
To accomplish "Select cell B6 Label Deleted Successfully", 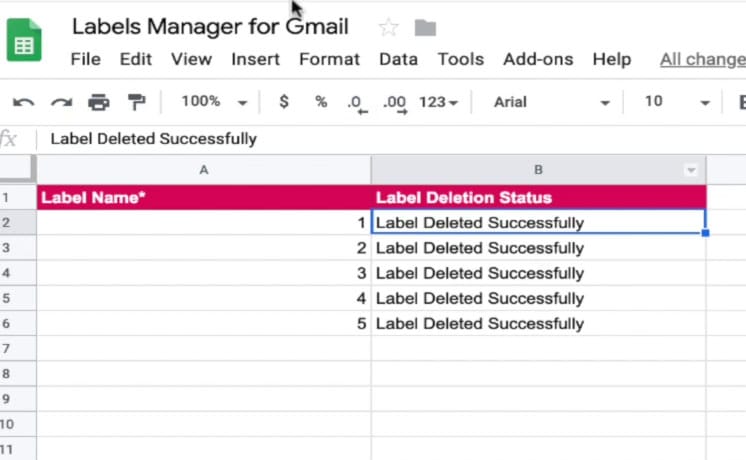I will (x=539, y=323).
